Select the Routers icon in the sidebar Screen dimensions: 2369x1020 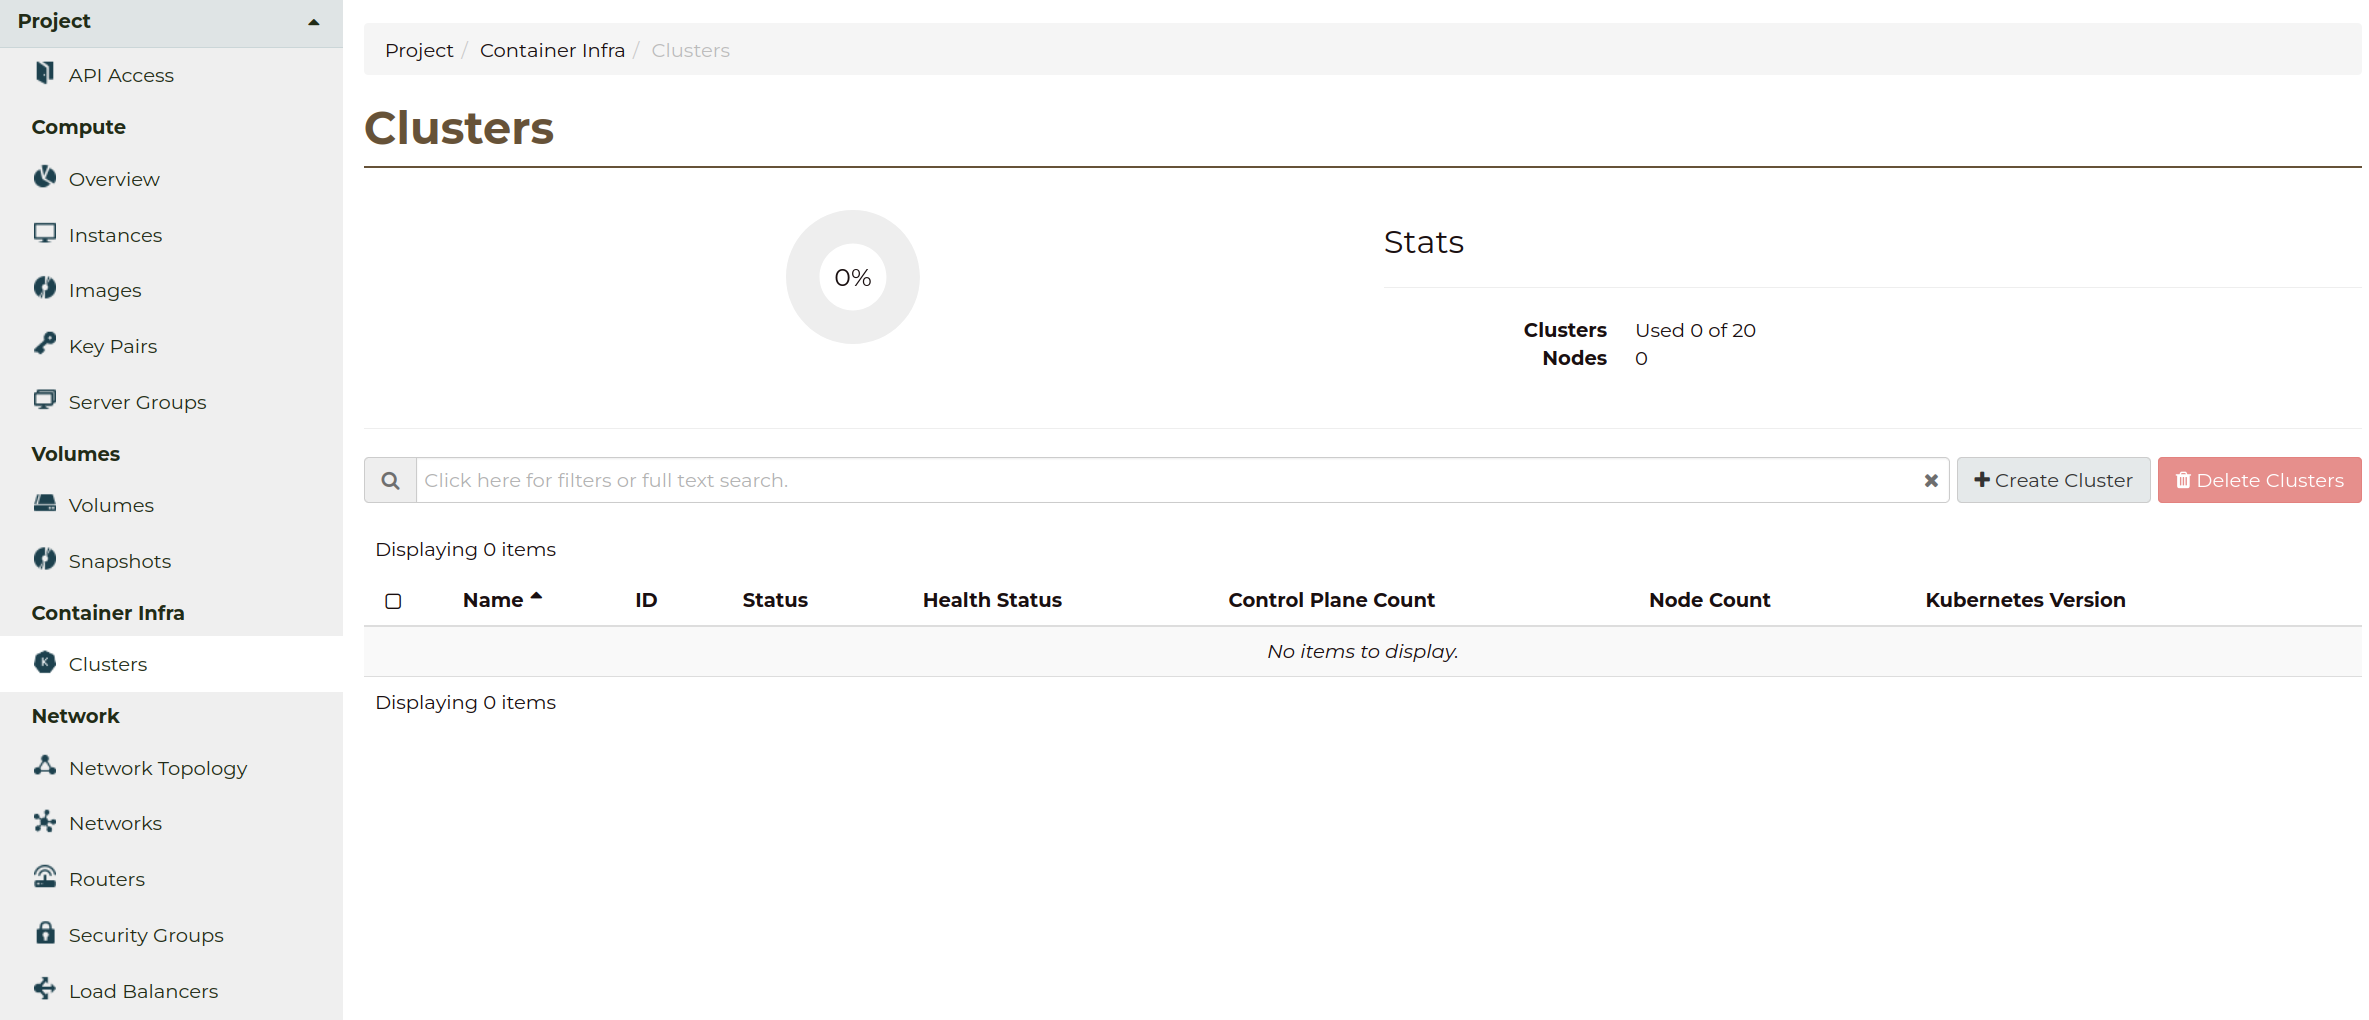click(x=44, y=876)
